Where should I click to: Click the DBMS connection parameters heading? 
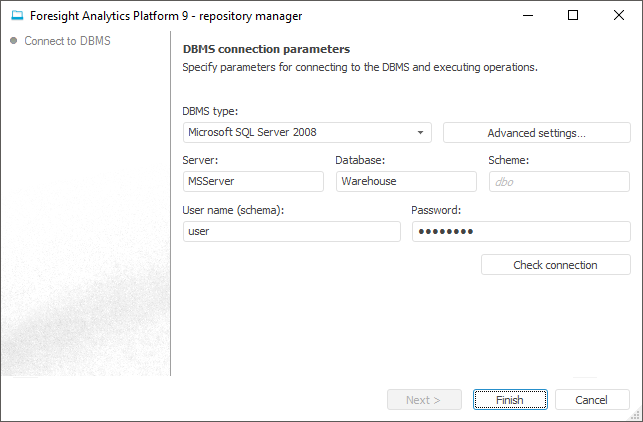tap(266, 48)
